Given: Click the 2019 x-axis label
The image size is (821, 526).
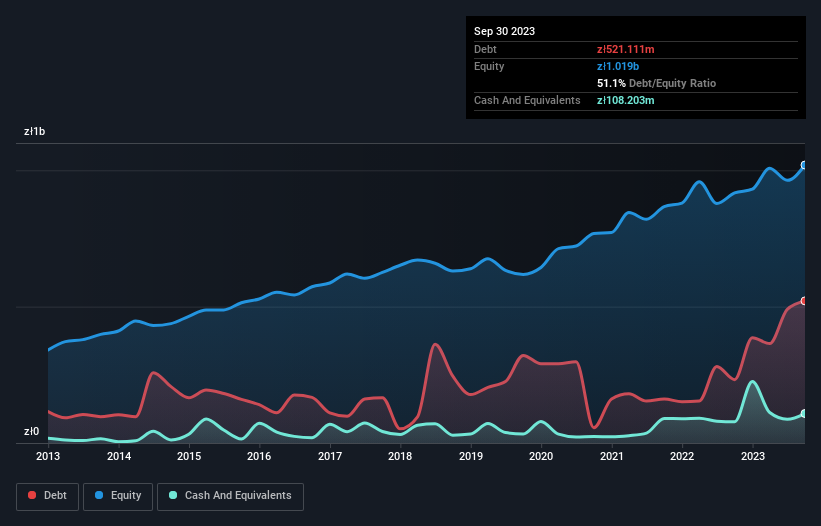Looking at the screenshot, I should tap(471, 456).
